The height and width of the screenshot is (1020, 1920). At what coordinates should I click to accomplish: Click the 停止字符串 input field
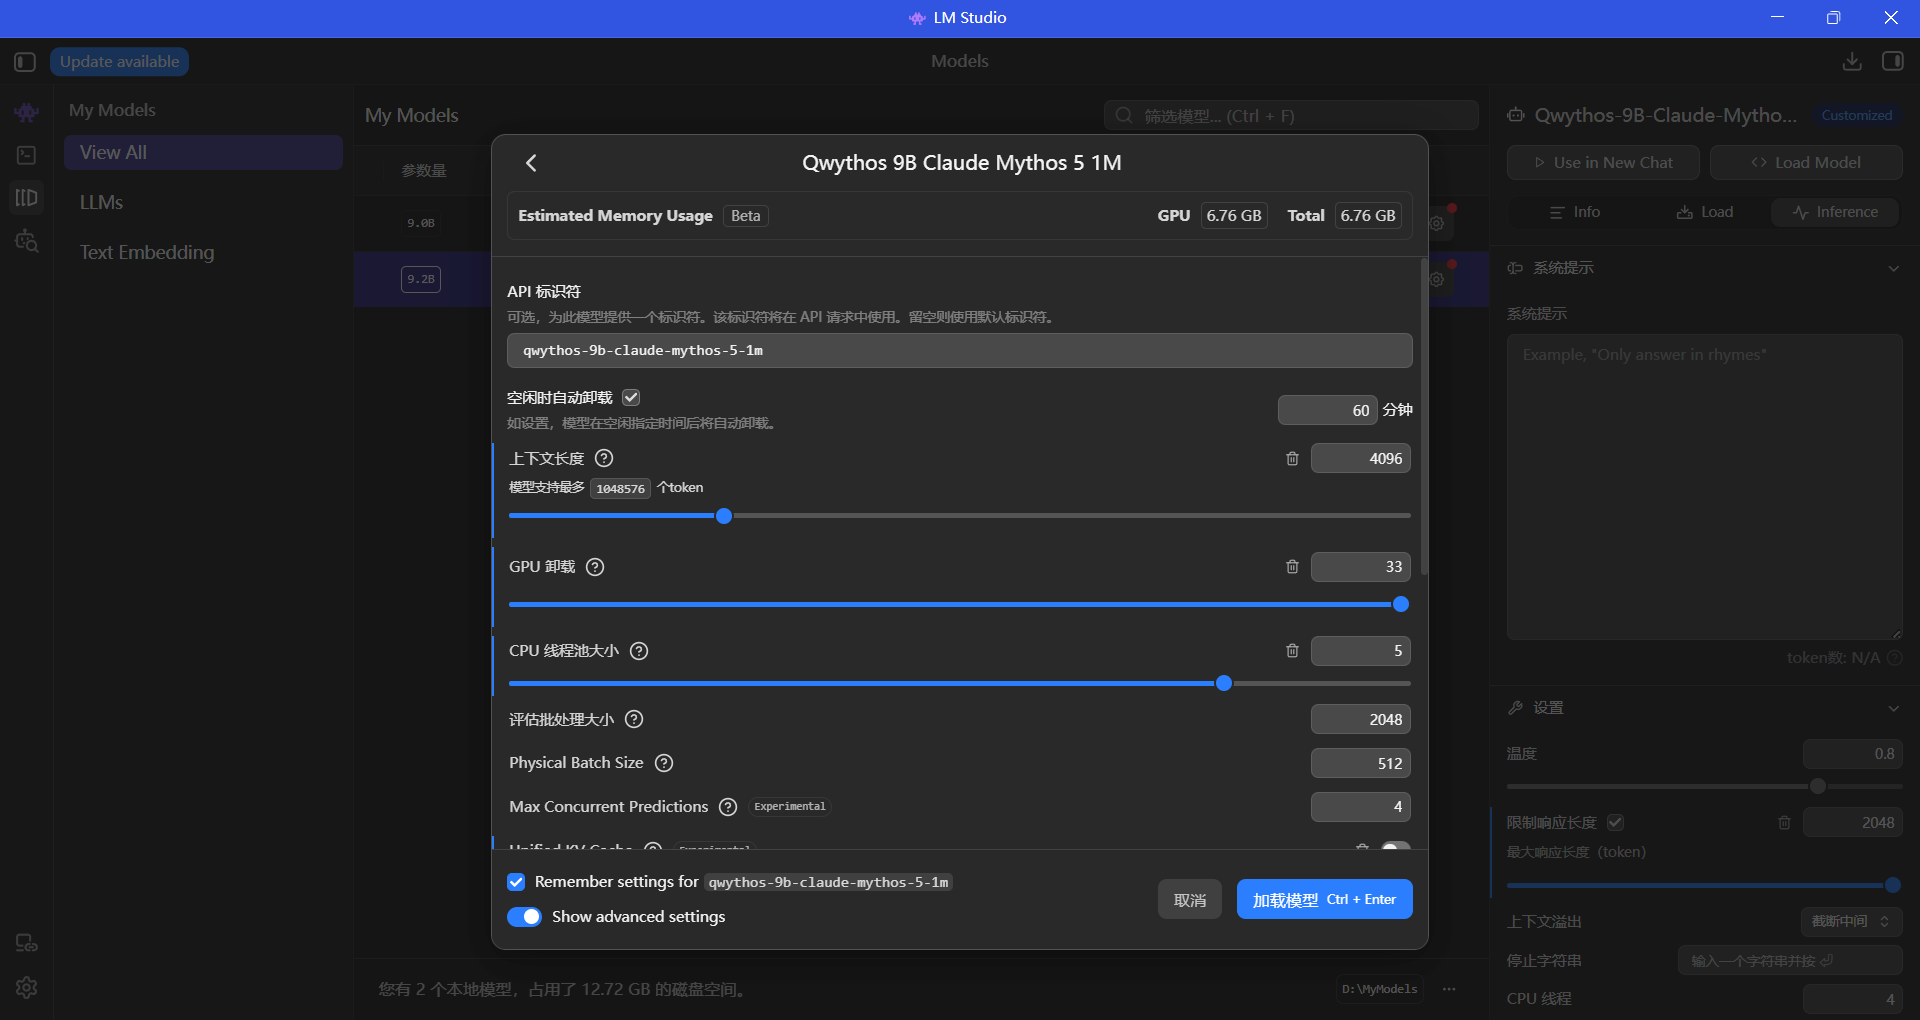pyautogui.click(x=1790, y=961)
